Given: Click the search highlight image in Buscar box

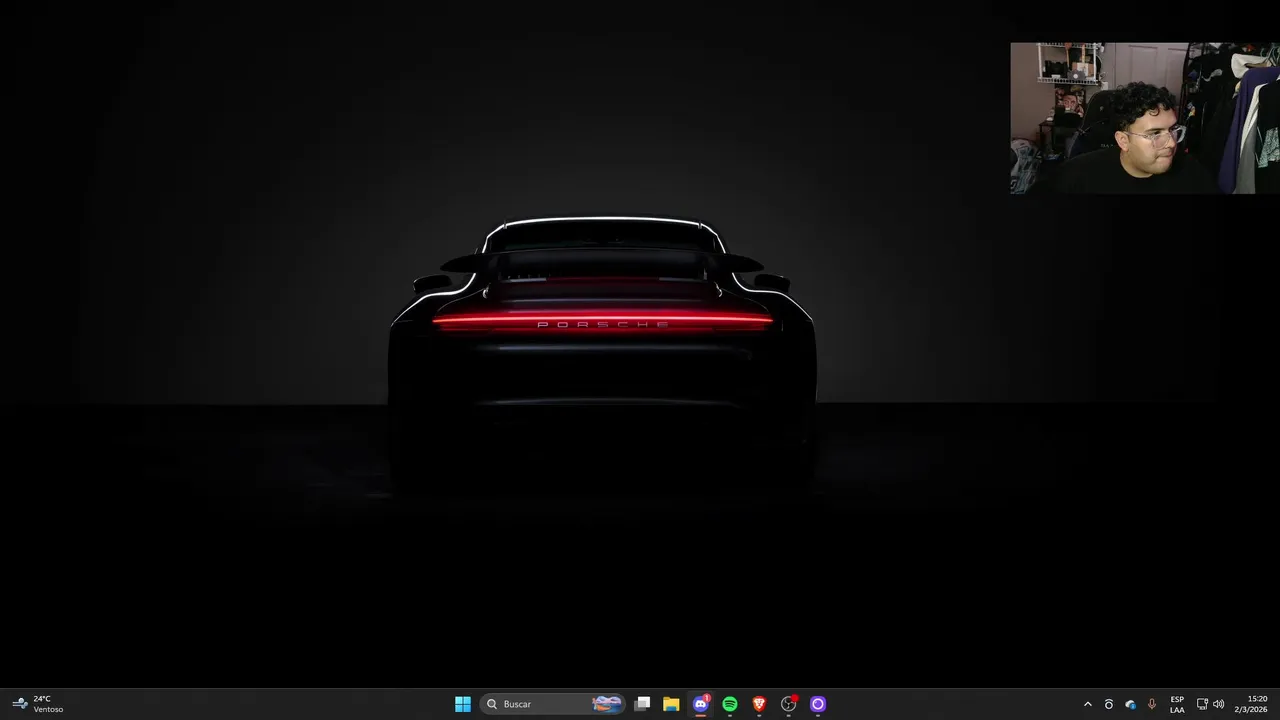Looking at the screenshot, I should (606, 704).
